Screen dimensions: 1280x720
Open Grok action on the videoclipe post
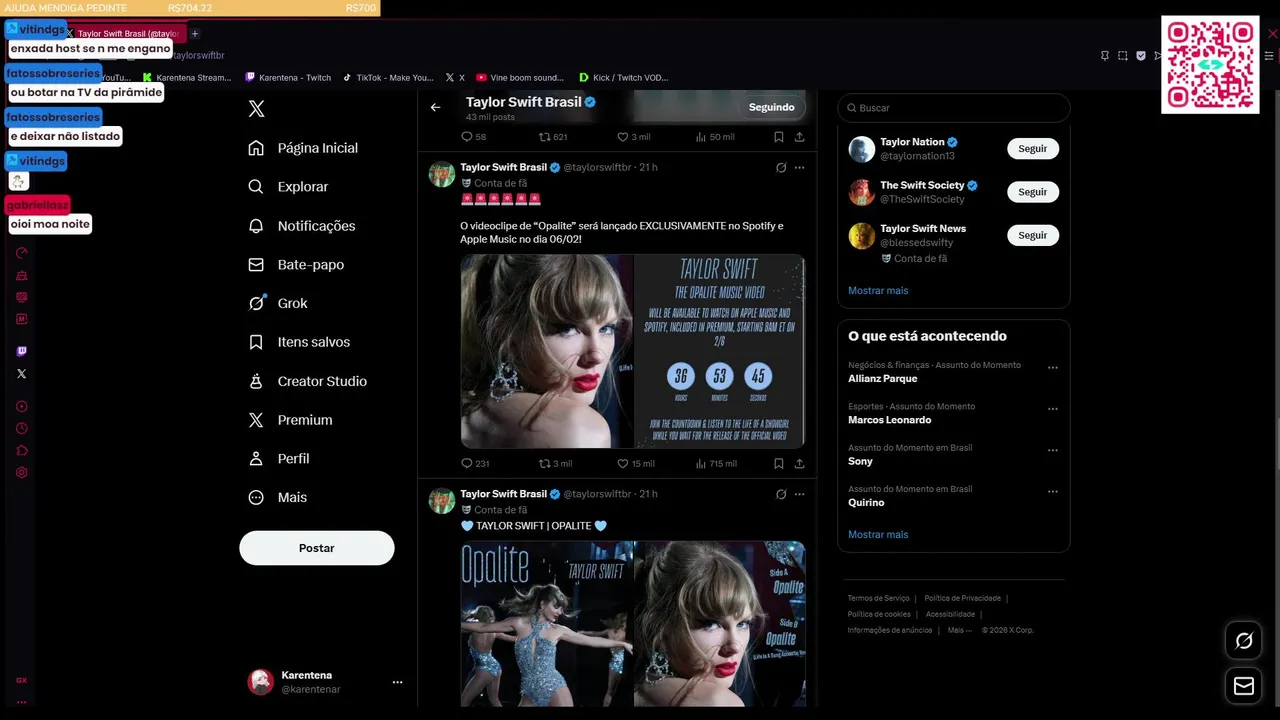click(x=781, y=168)
